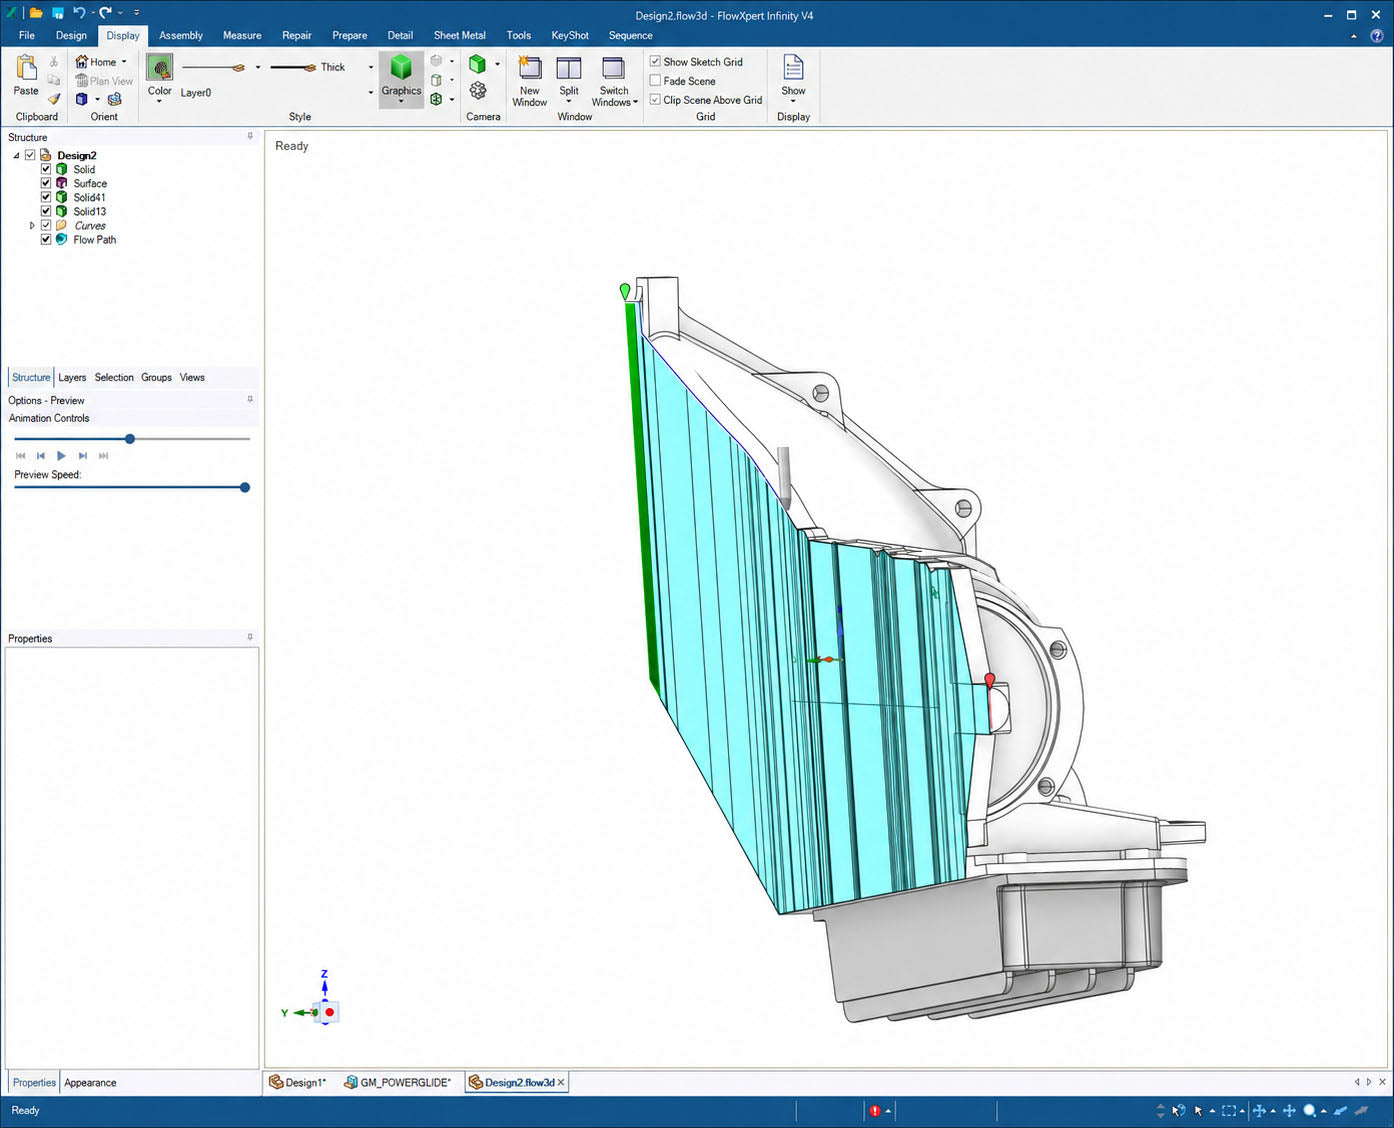The width and height of the screenshot is (1394, 1128).
Task: Click the camera rotate icon below the green cube
Action: [x=478, y=91]
